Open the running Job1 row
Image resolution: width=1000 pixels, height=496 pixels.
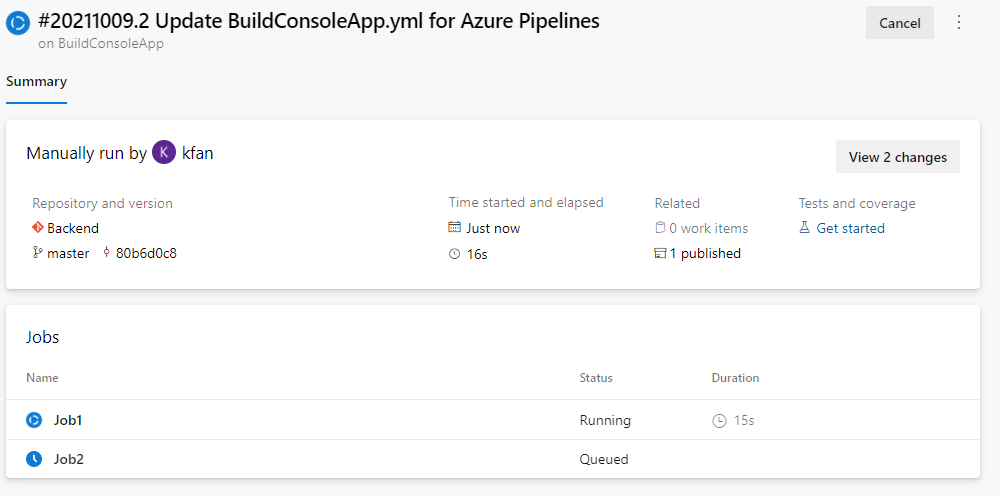coord(68,420)
